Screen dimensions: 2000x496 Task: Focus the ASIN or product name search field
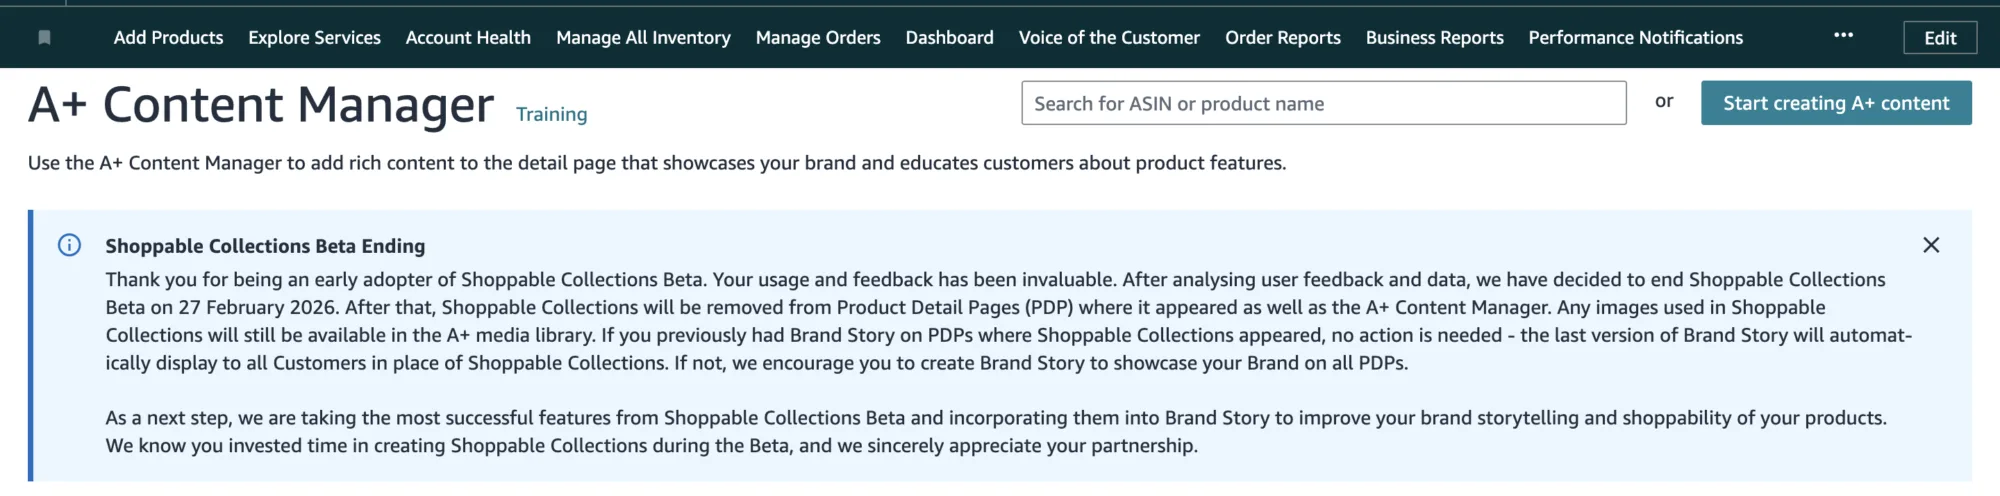(1323, 103)
